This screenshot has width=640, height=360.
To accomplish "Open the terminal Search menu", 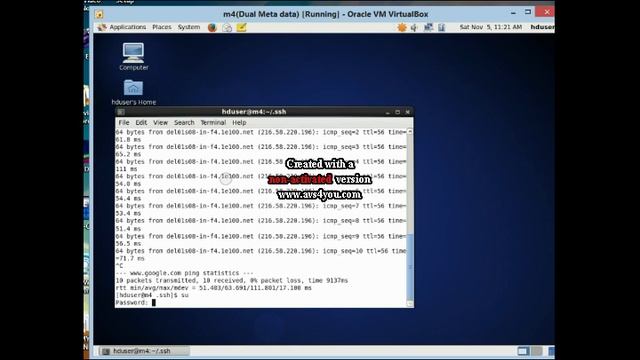I will click(184, 122).
